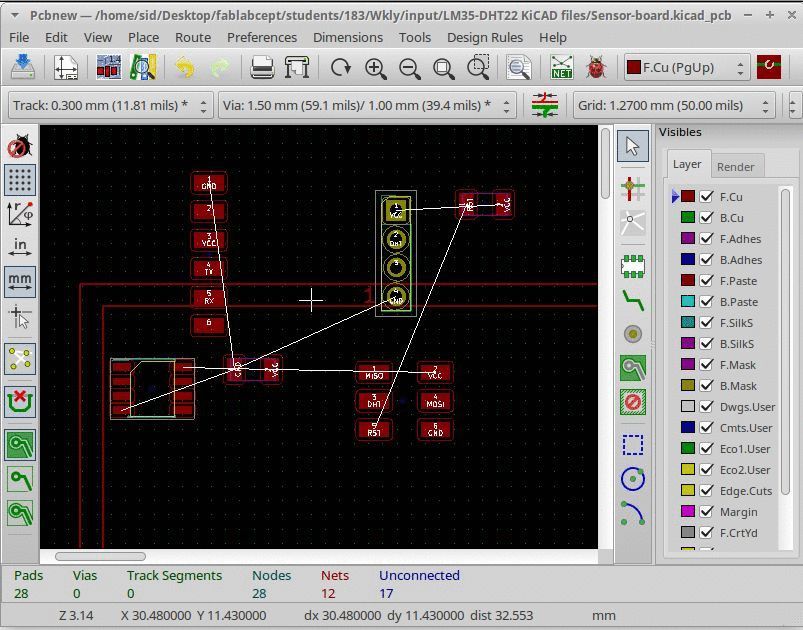Screen dimensions: 803x630
Task: Select Route tracks tool
Action: tap(633, 301)
